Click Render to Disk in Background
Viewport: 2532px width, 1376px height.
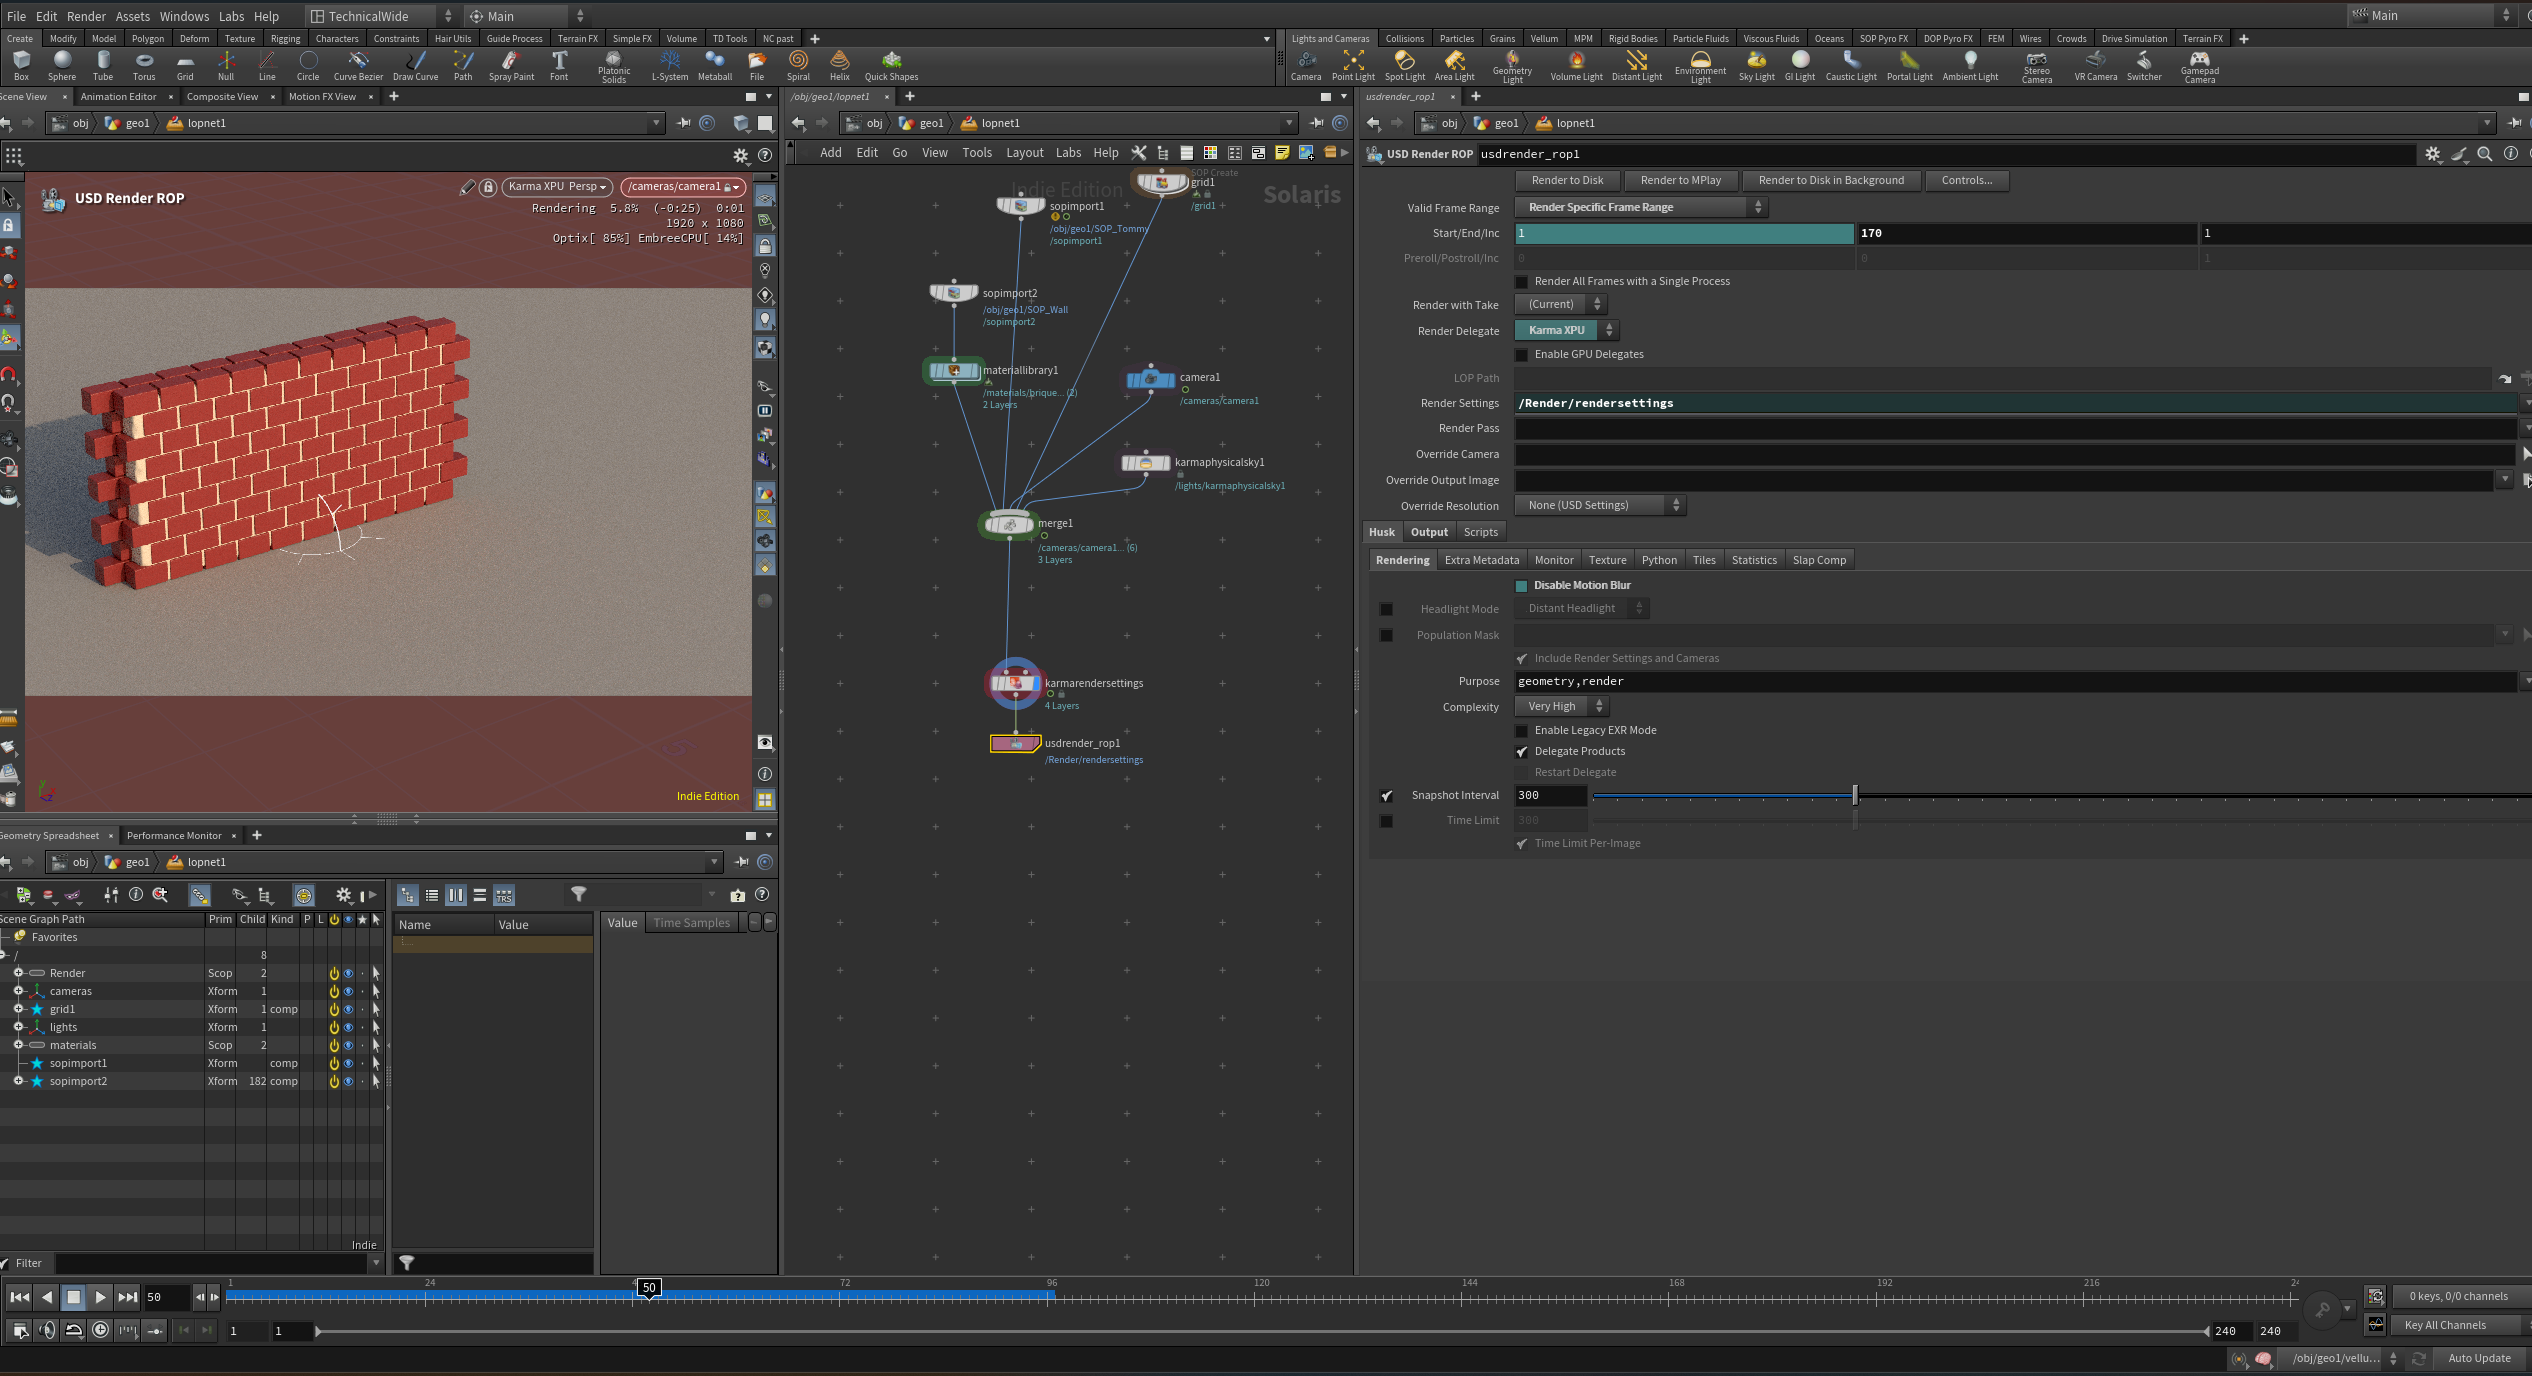tap(1831, 180)
